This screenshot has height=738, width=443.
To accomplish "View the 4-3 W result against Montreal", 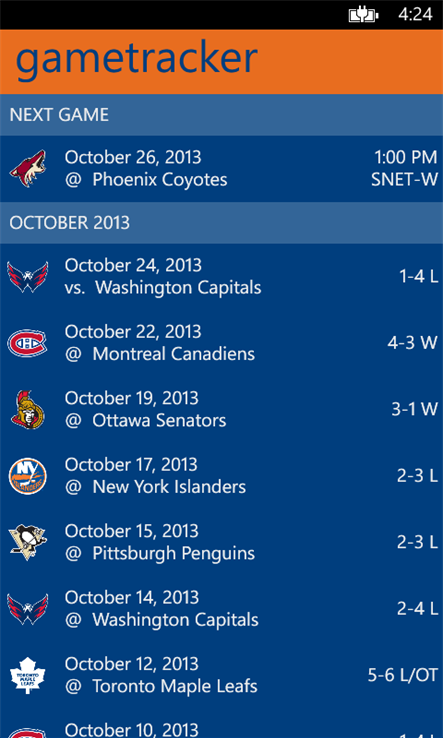I will tap(412, 343).
